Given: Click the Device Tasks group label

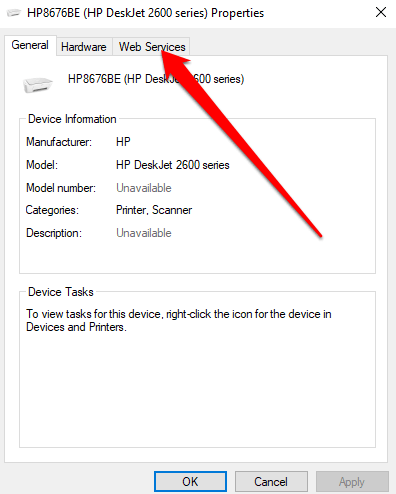Looking at the screenshot, I should [61, 292].
